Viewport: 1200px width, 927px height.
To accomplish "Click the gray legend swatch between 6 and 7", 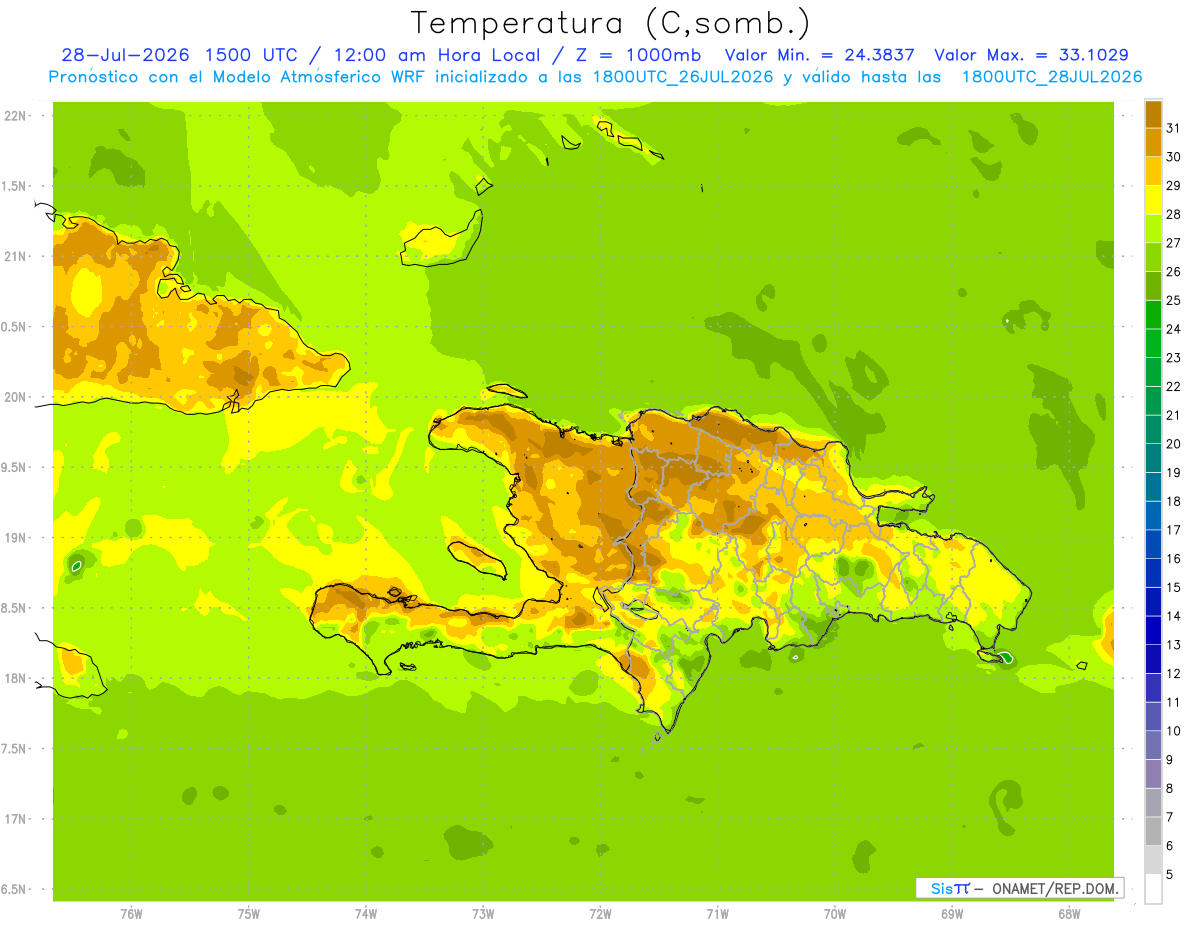I will click(1153, 831).
